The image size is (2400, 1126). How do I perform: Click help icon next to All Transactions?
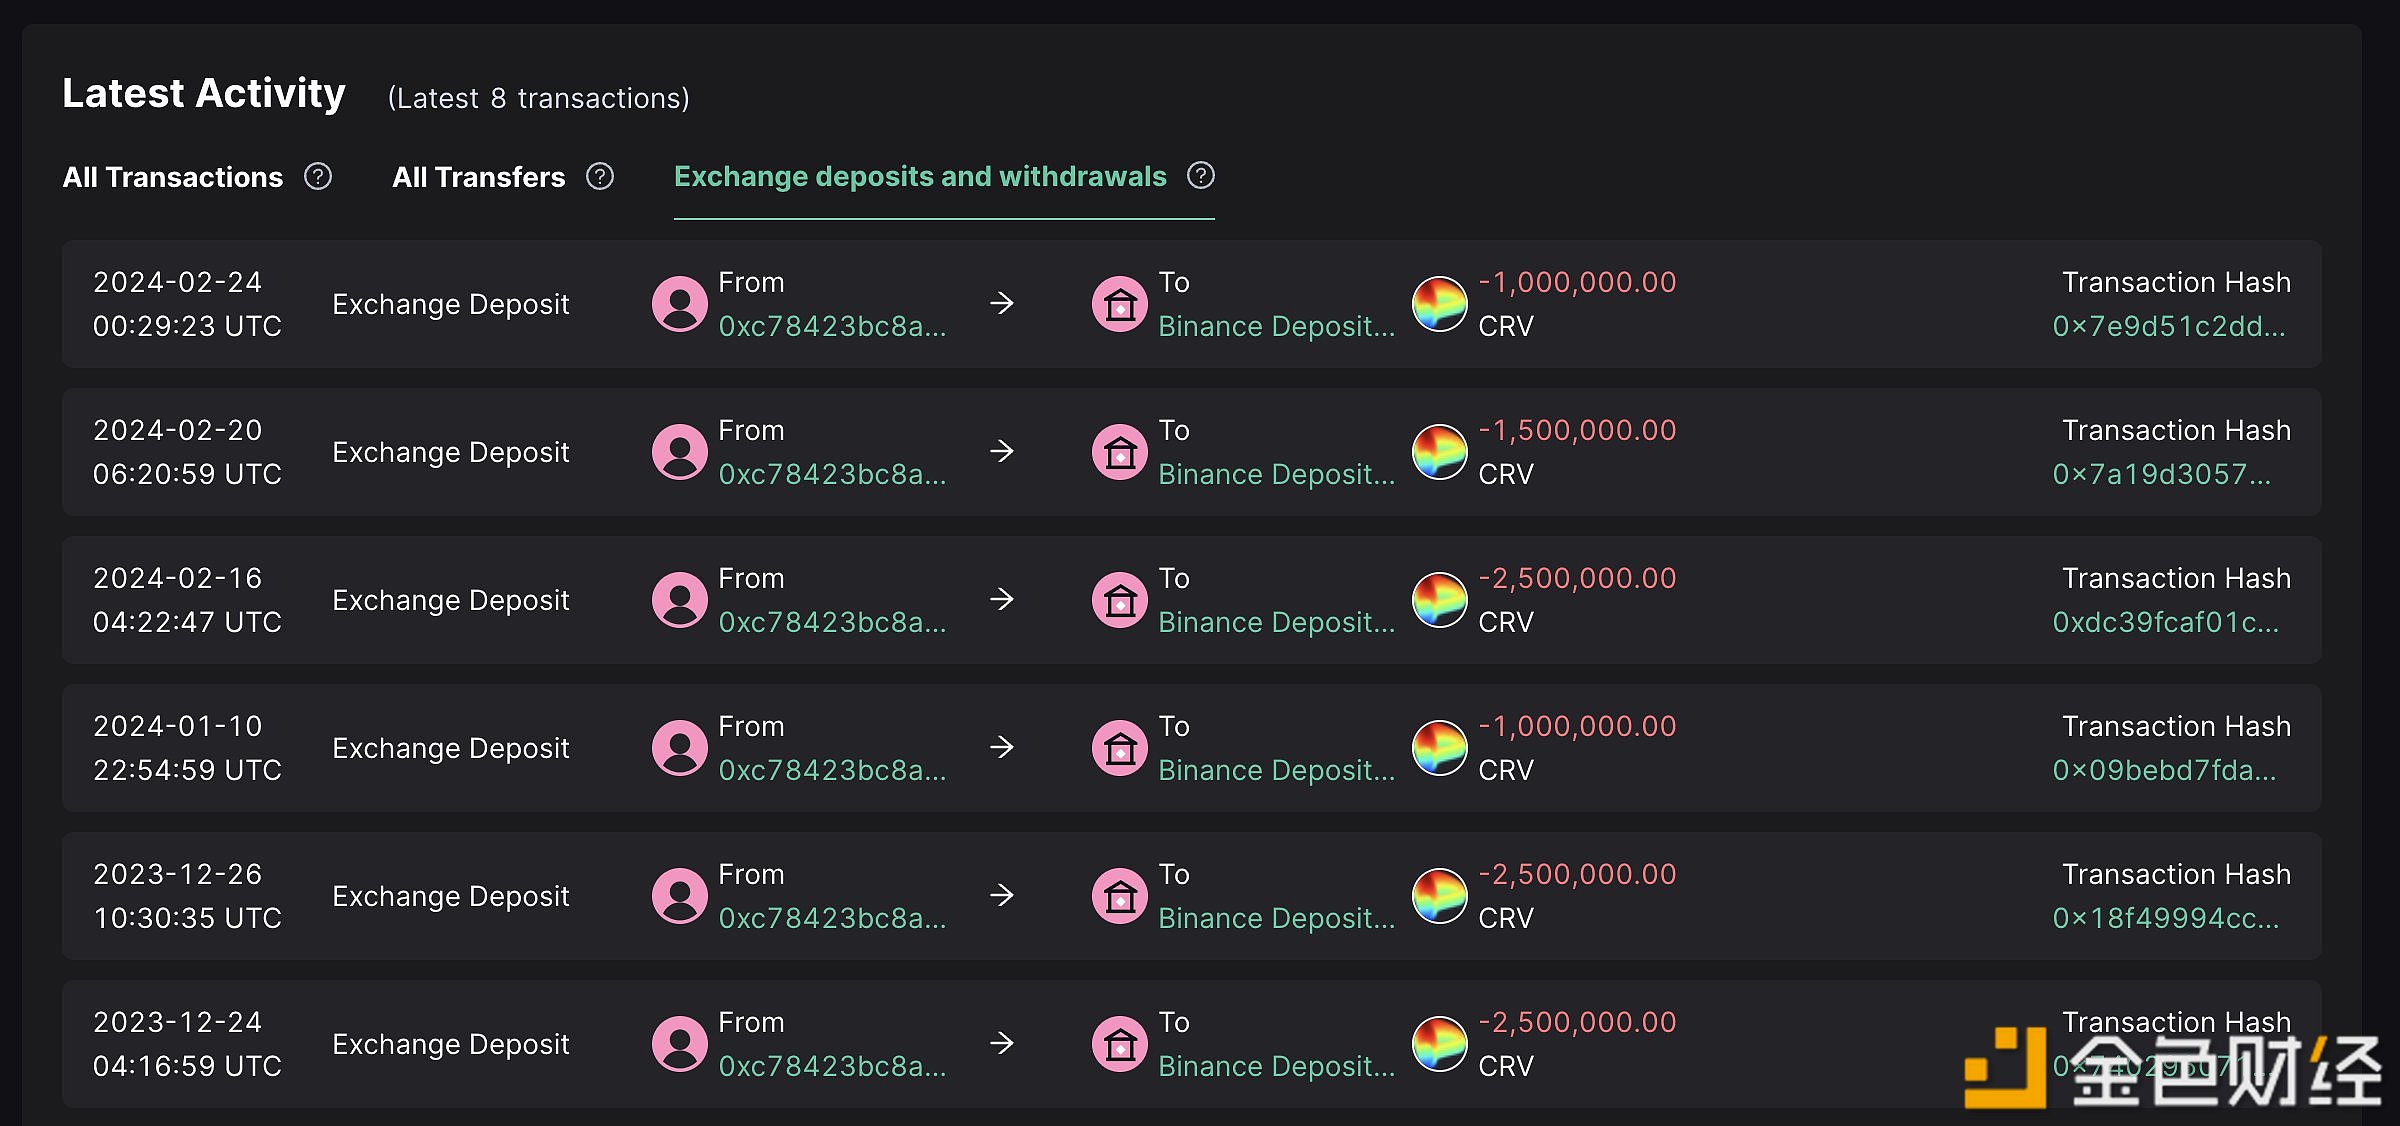pos(318,177)
